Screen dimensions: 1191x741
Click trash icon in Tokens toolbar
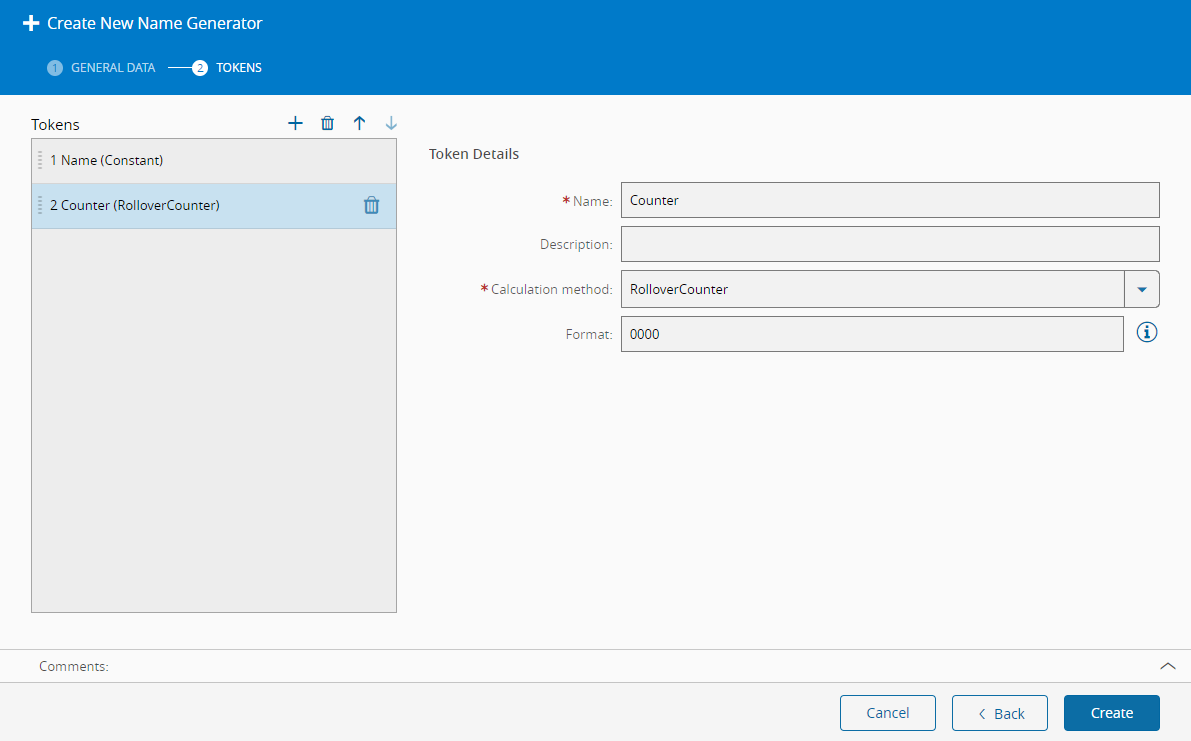pos(327,123)
